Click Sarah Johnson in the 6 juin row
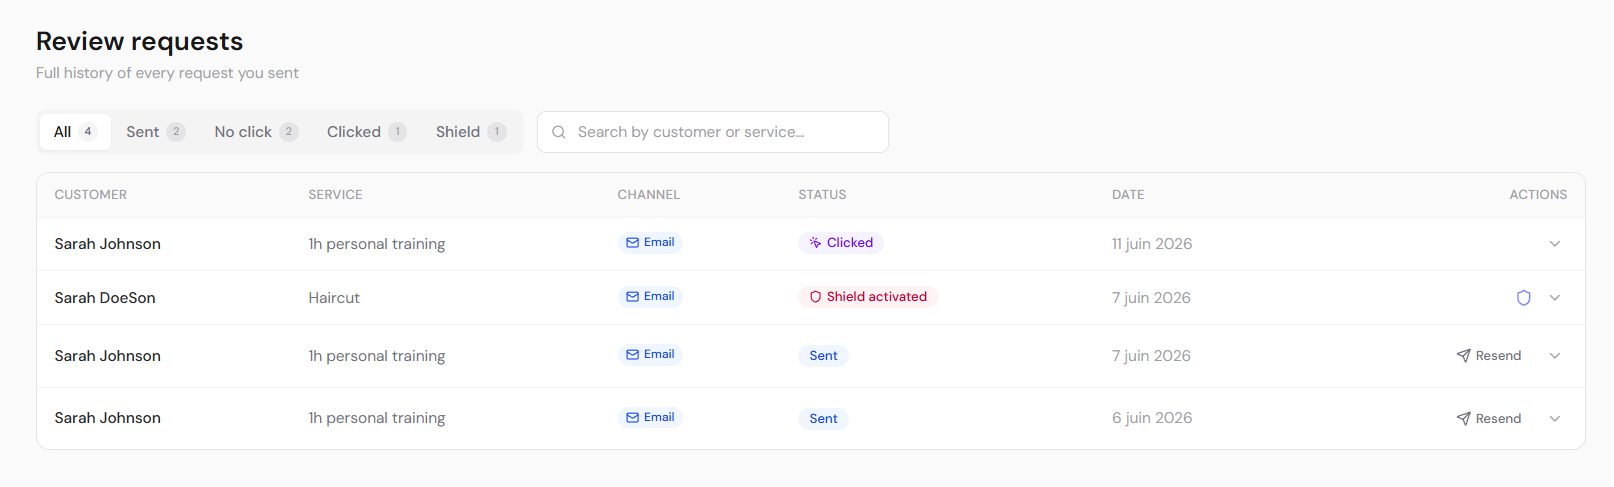 click(107, 418)
